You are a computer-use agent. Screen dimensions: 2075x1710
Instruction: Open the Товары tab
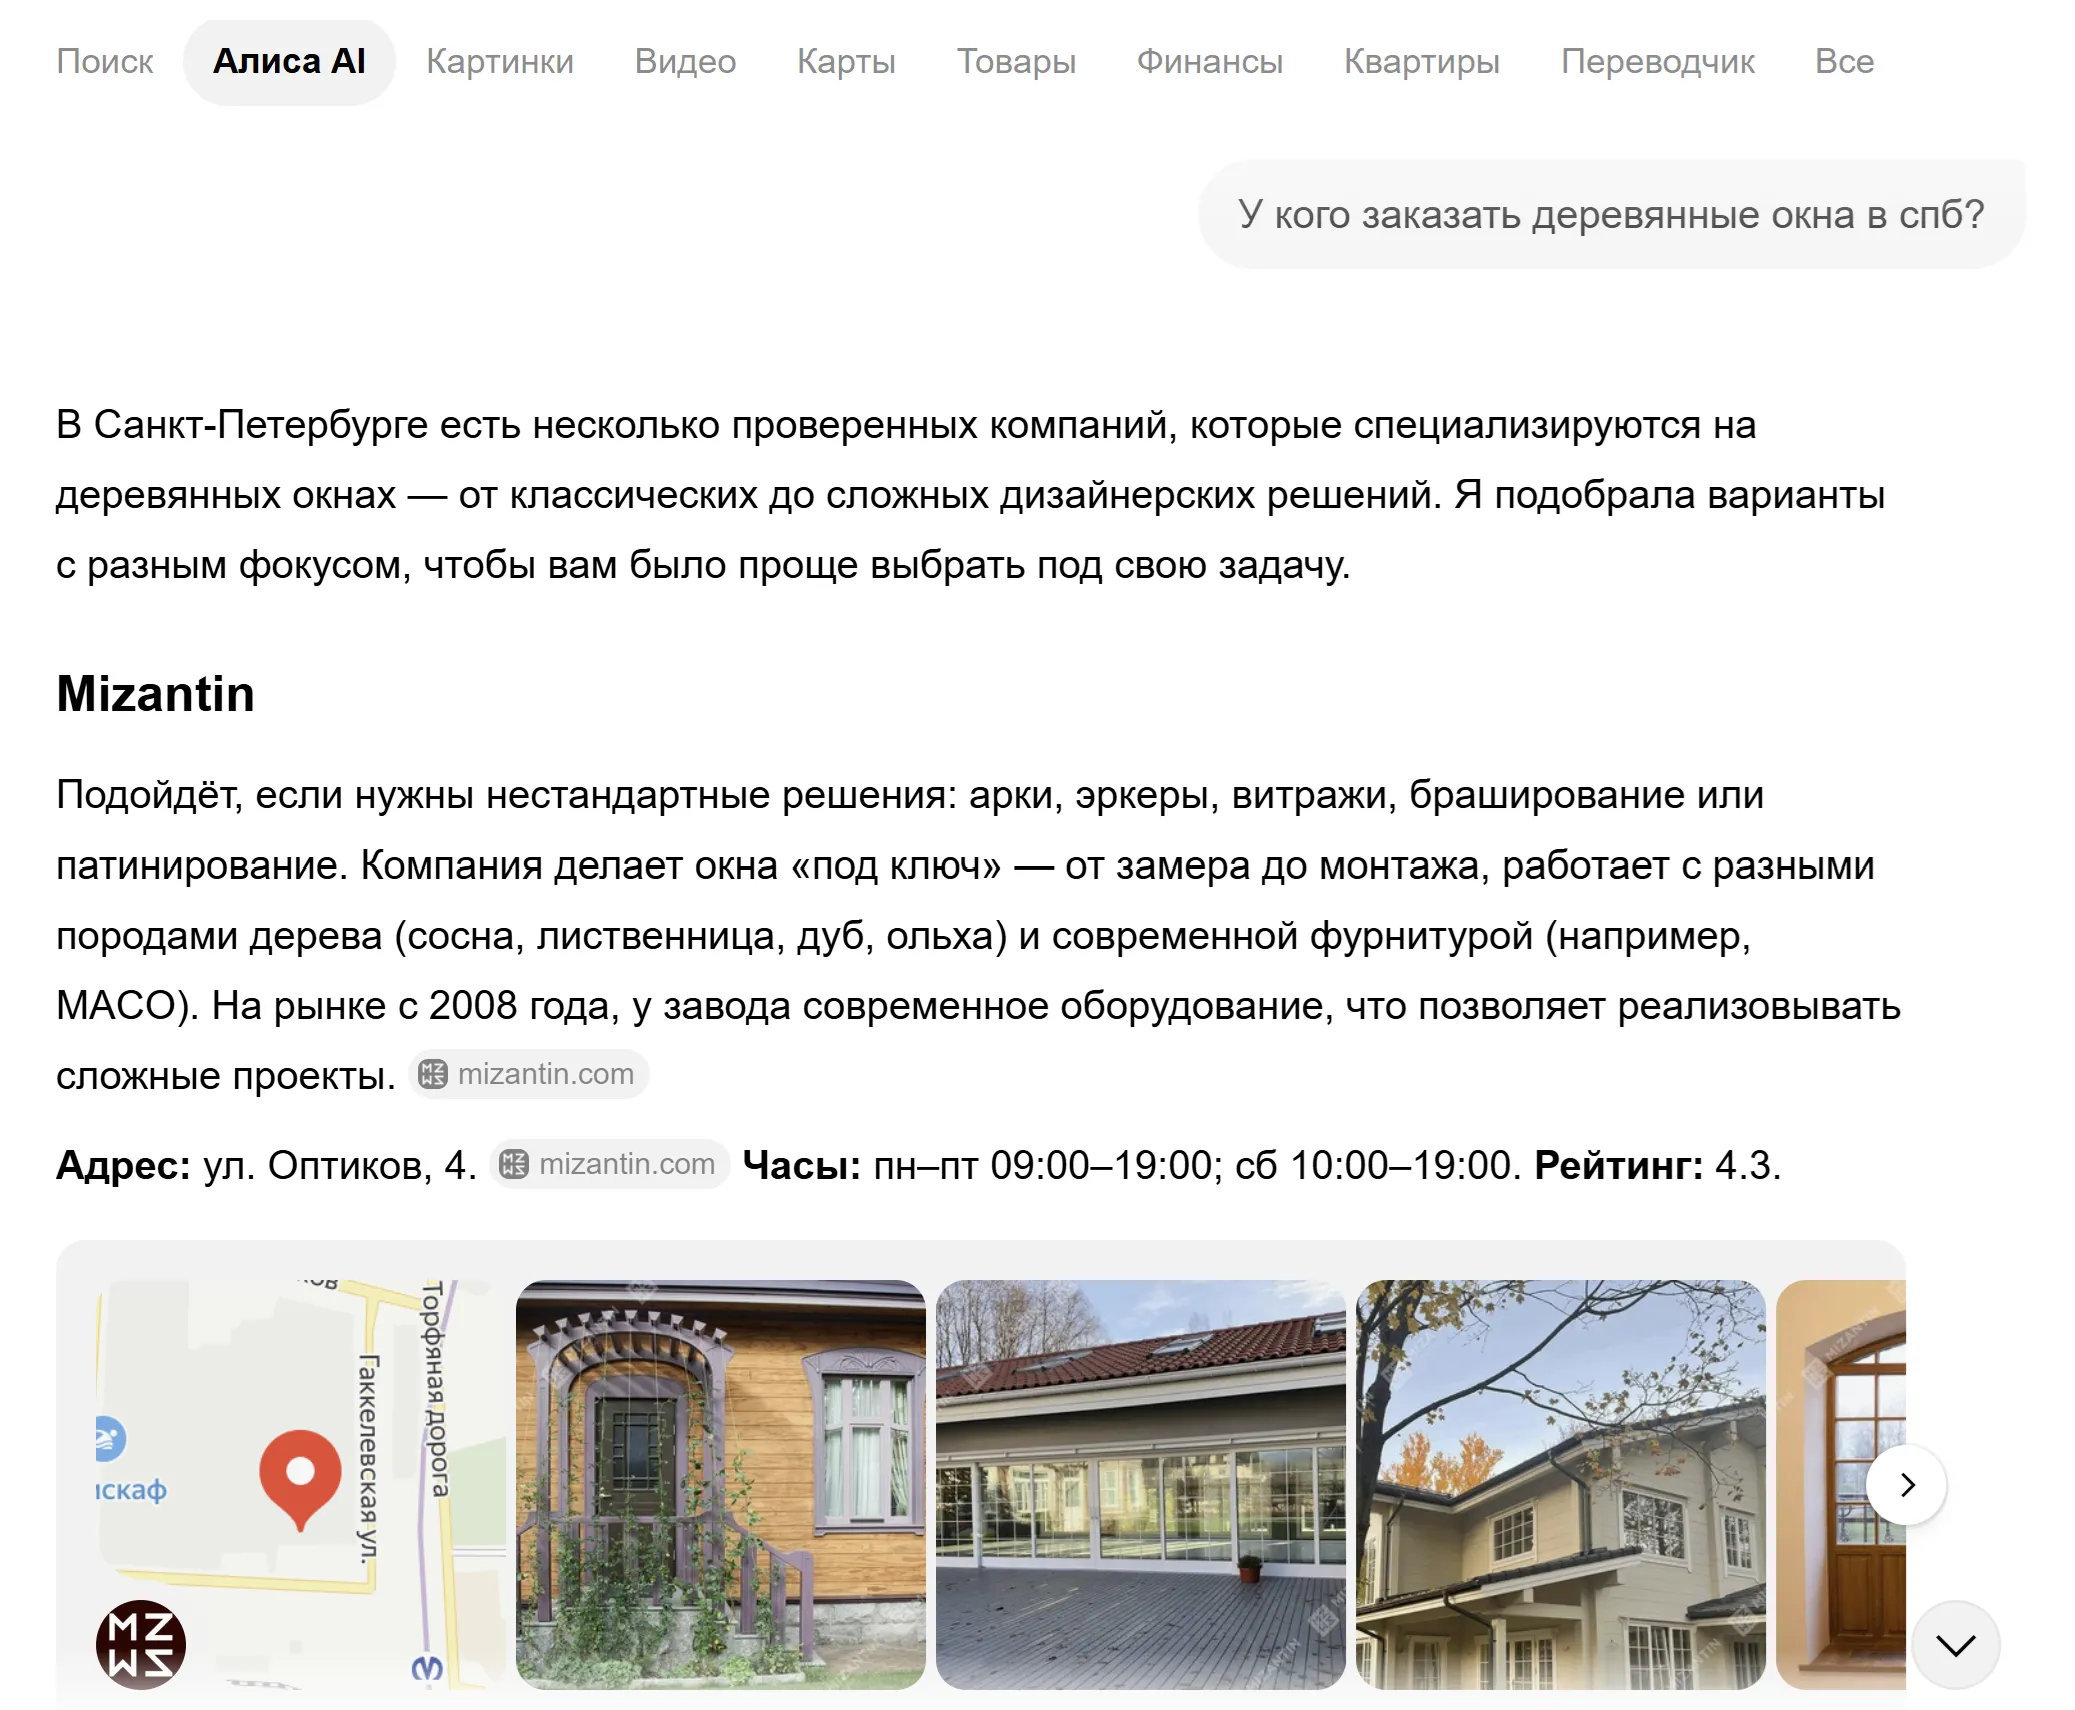1016,62
